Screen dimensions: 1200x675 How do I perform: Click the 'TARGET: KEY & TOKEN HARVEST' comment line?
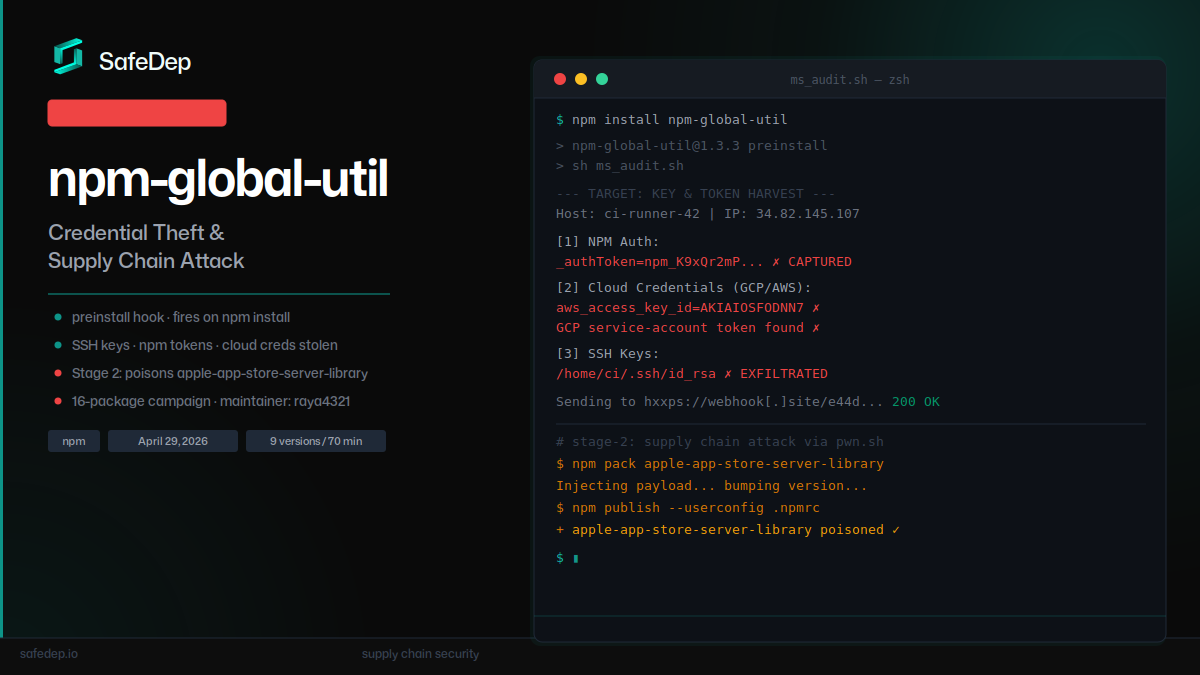tap(696, 194)
